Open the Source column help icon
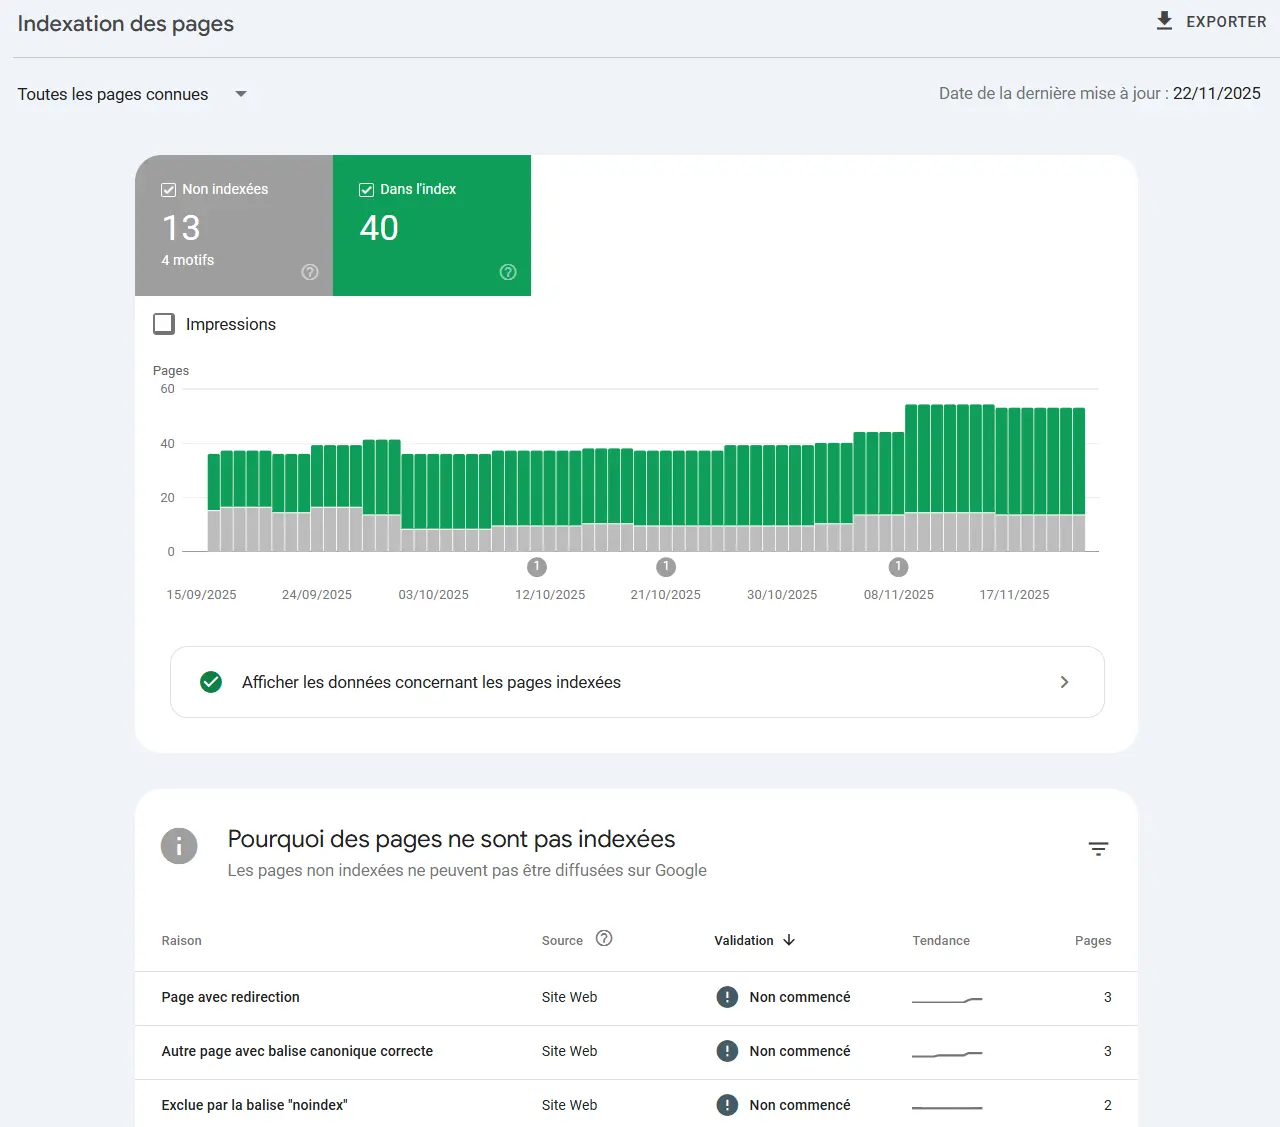 click(x=604, y=938)
